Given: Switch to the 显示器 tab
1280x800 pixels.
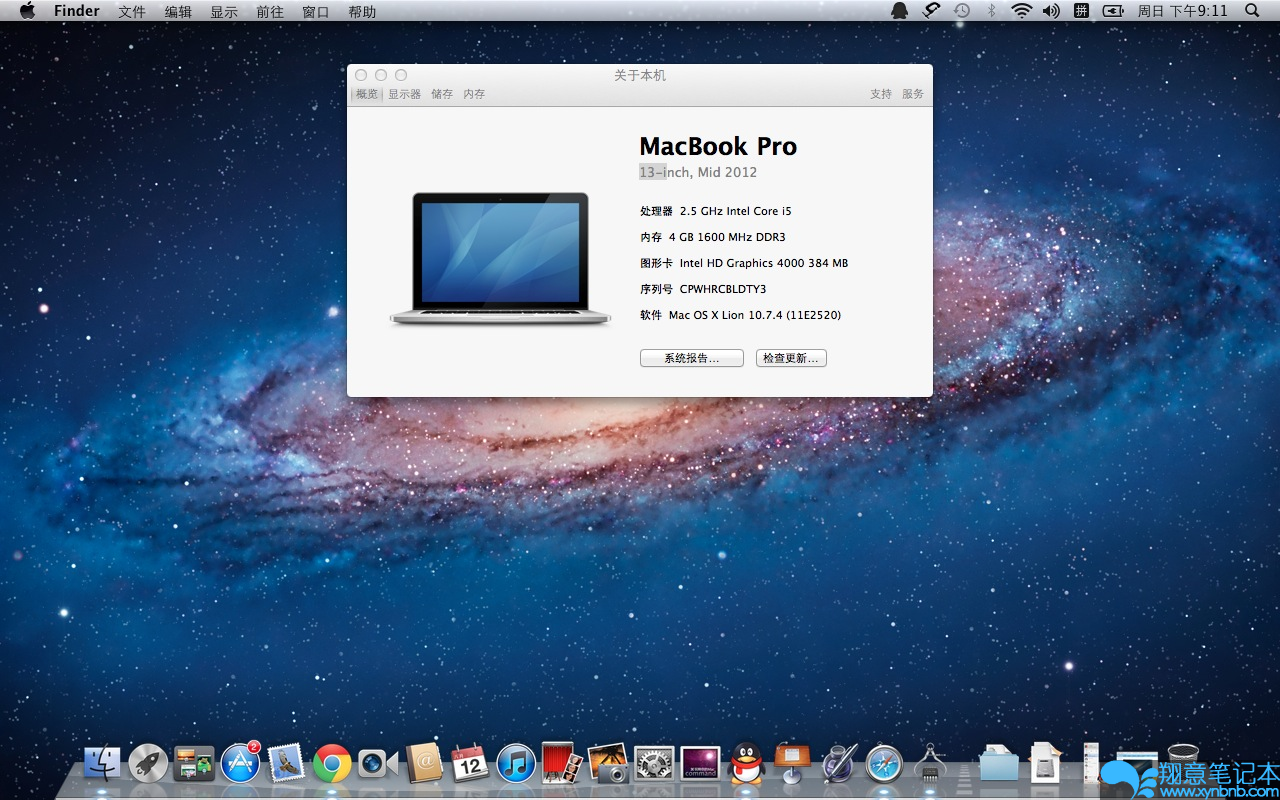Looking at the screenshot, I should 404,94.
